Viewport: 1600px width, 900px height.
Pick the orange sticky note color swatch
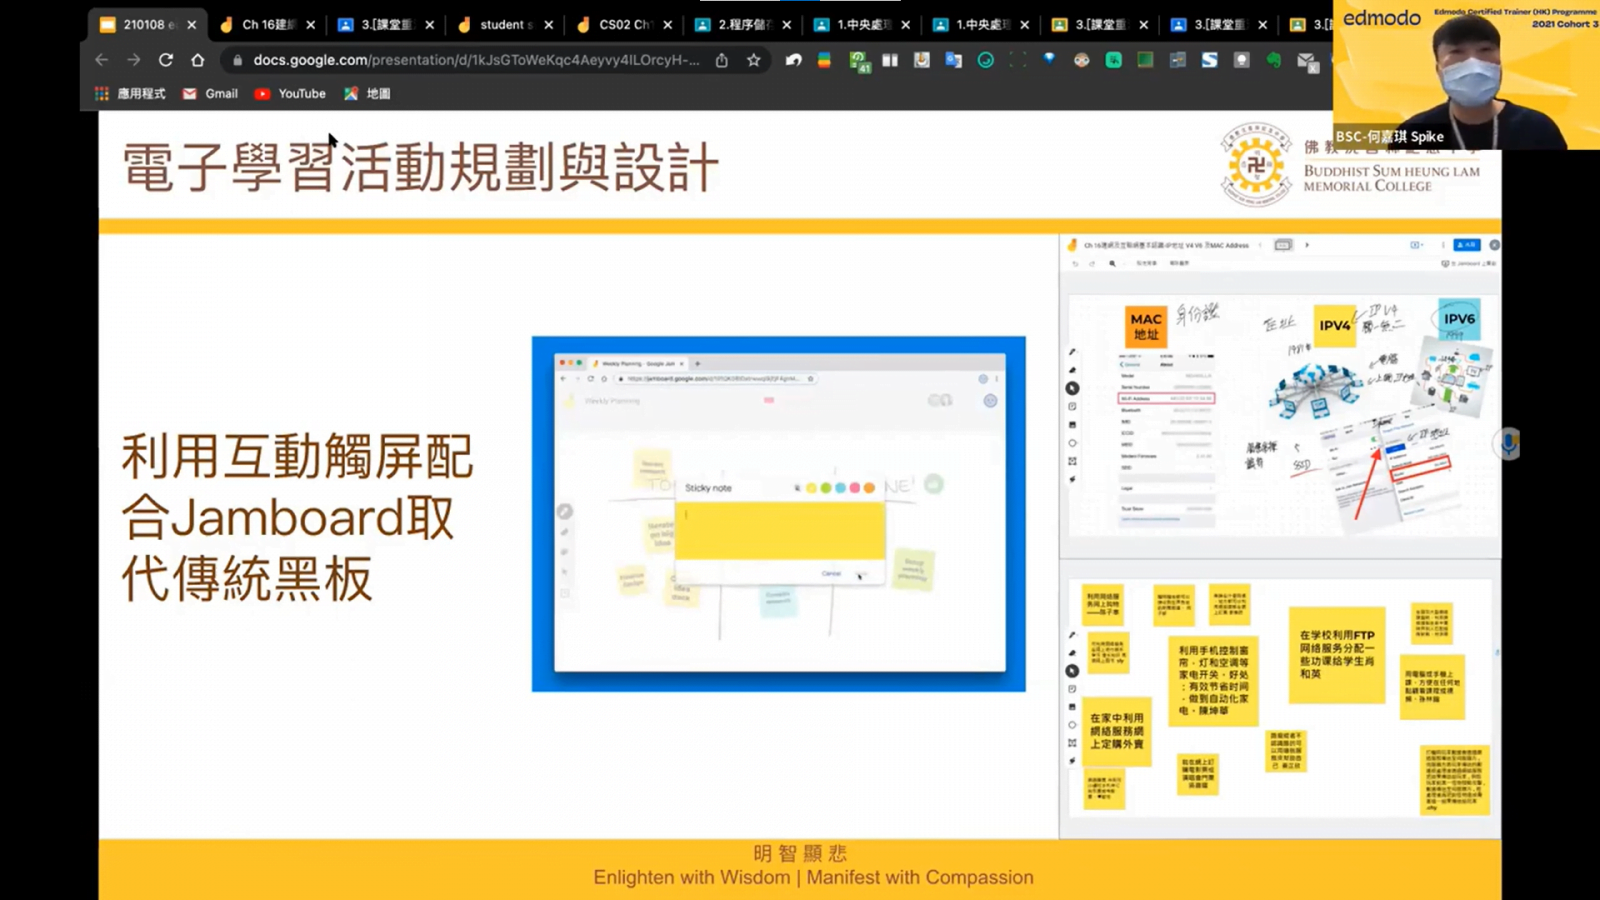pyautogui.click(x=869, y=488)
